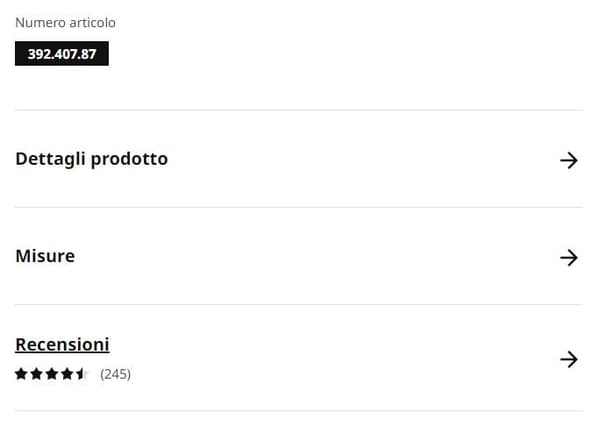Click empty space in the Misure row

[x=300, y=257]
